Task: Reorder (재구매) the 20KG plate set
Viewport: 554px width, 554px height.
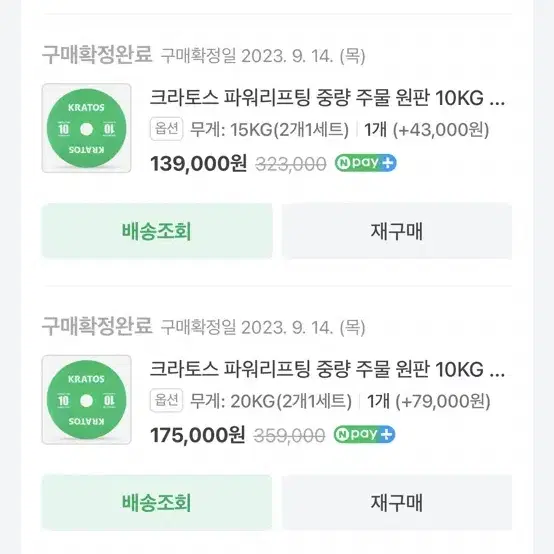Action: (397, 502)
